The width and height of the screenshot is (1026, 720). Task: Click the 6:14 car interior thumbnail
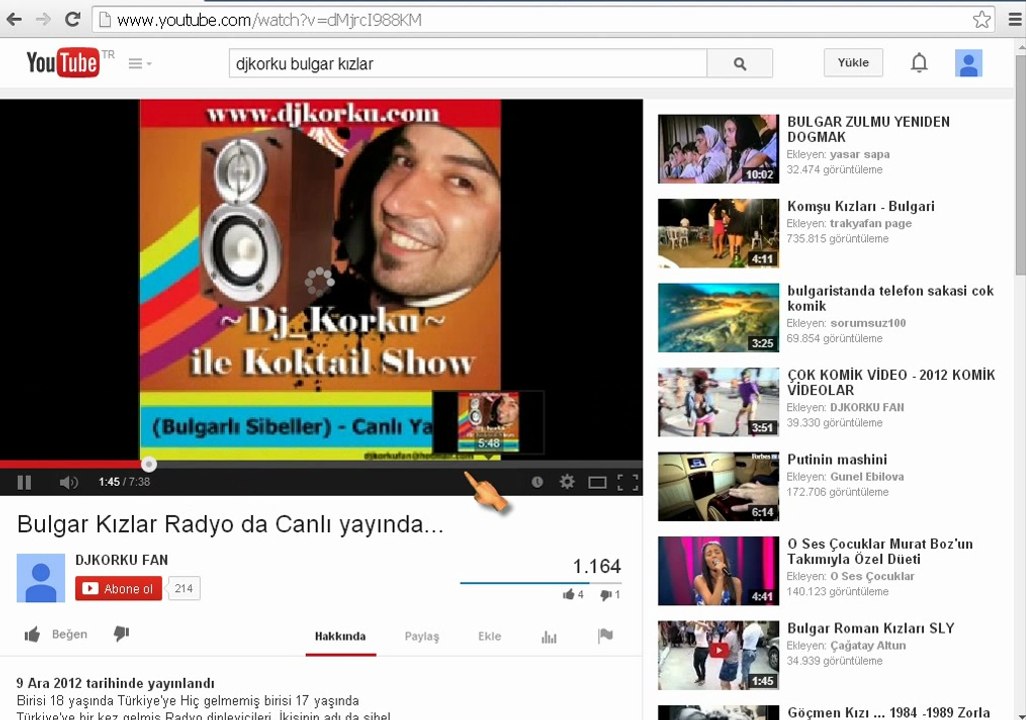coord(718,486)
